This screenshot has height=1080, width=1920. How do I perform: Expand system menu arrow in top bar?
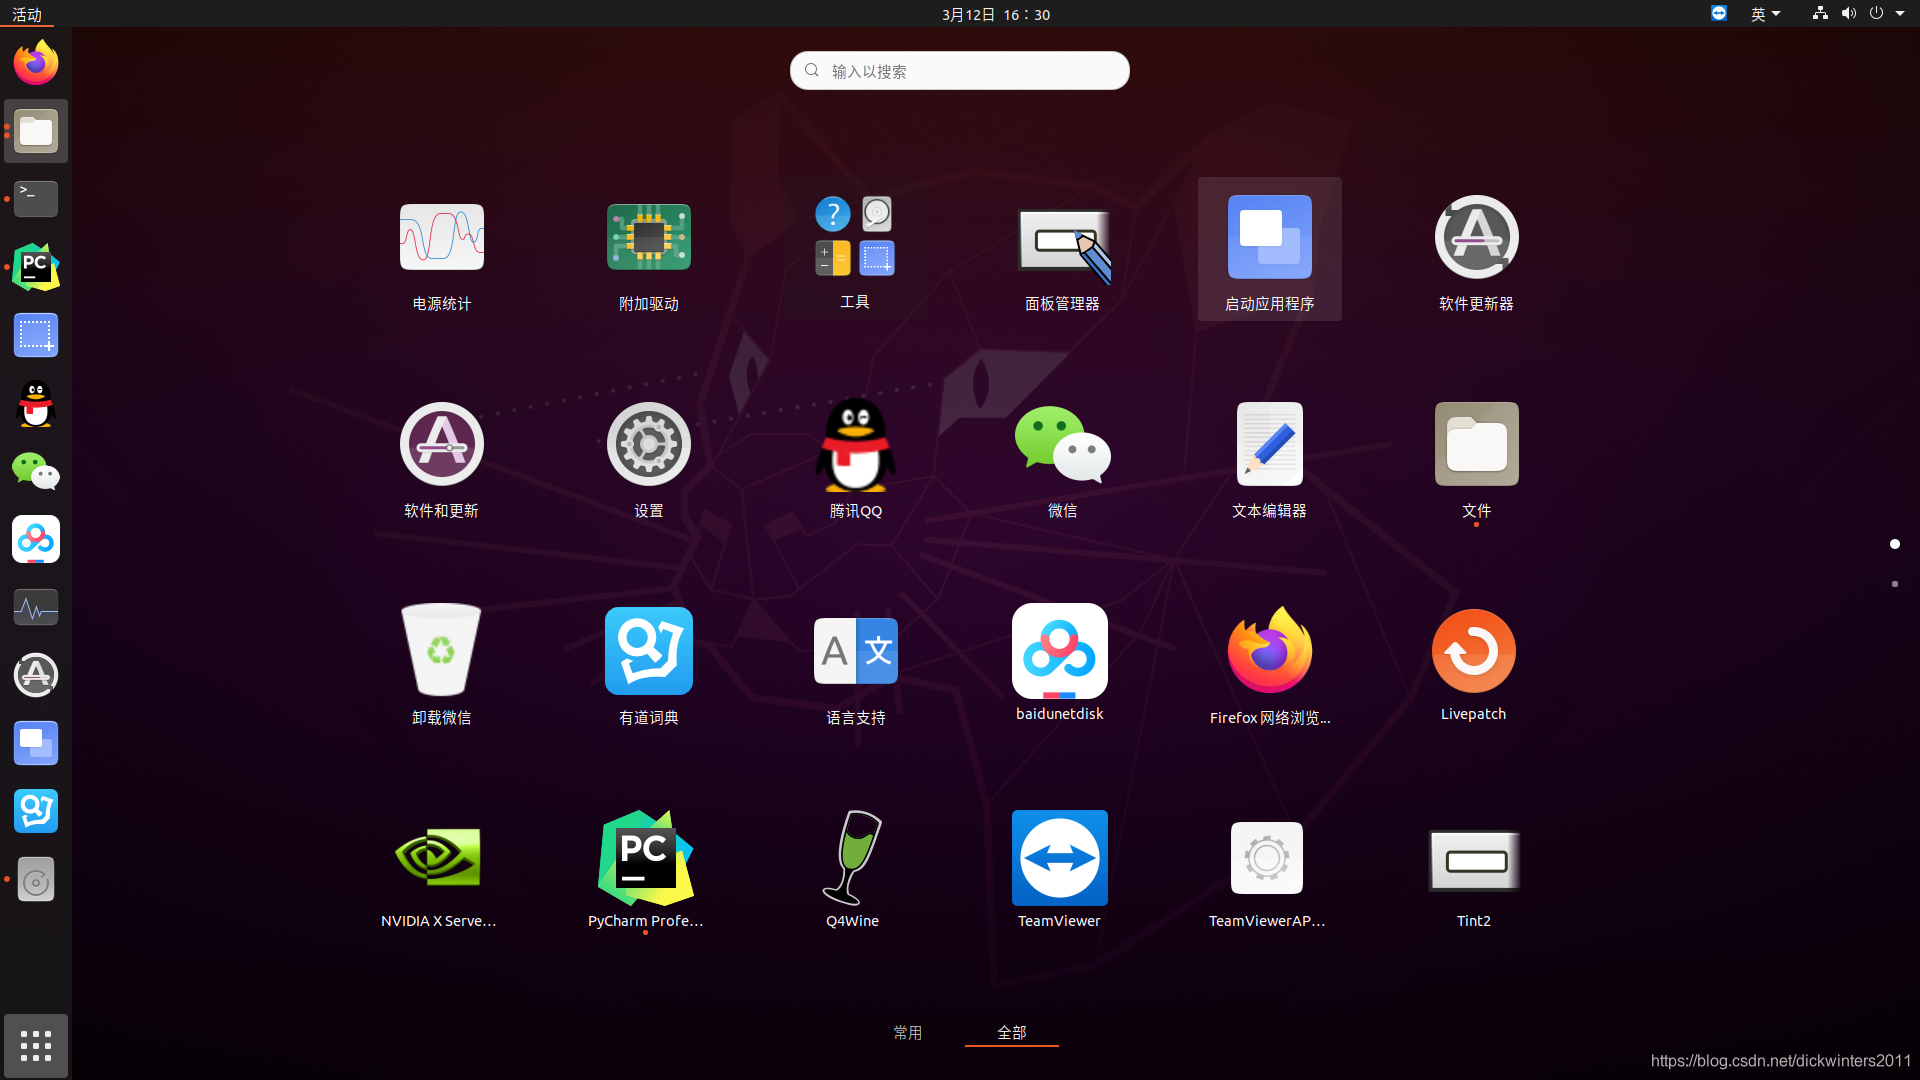point(1900,14)
